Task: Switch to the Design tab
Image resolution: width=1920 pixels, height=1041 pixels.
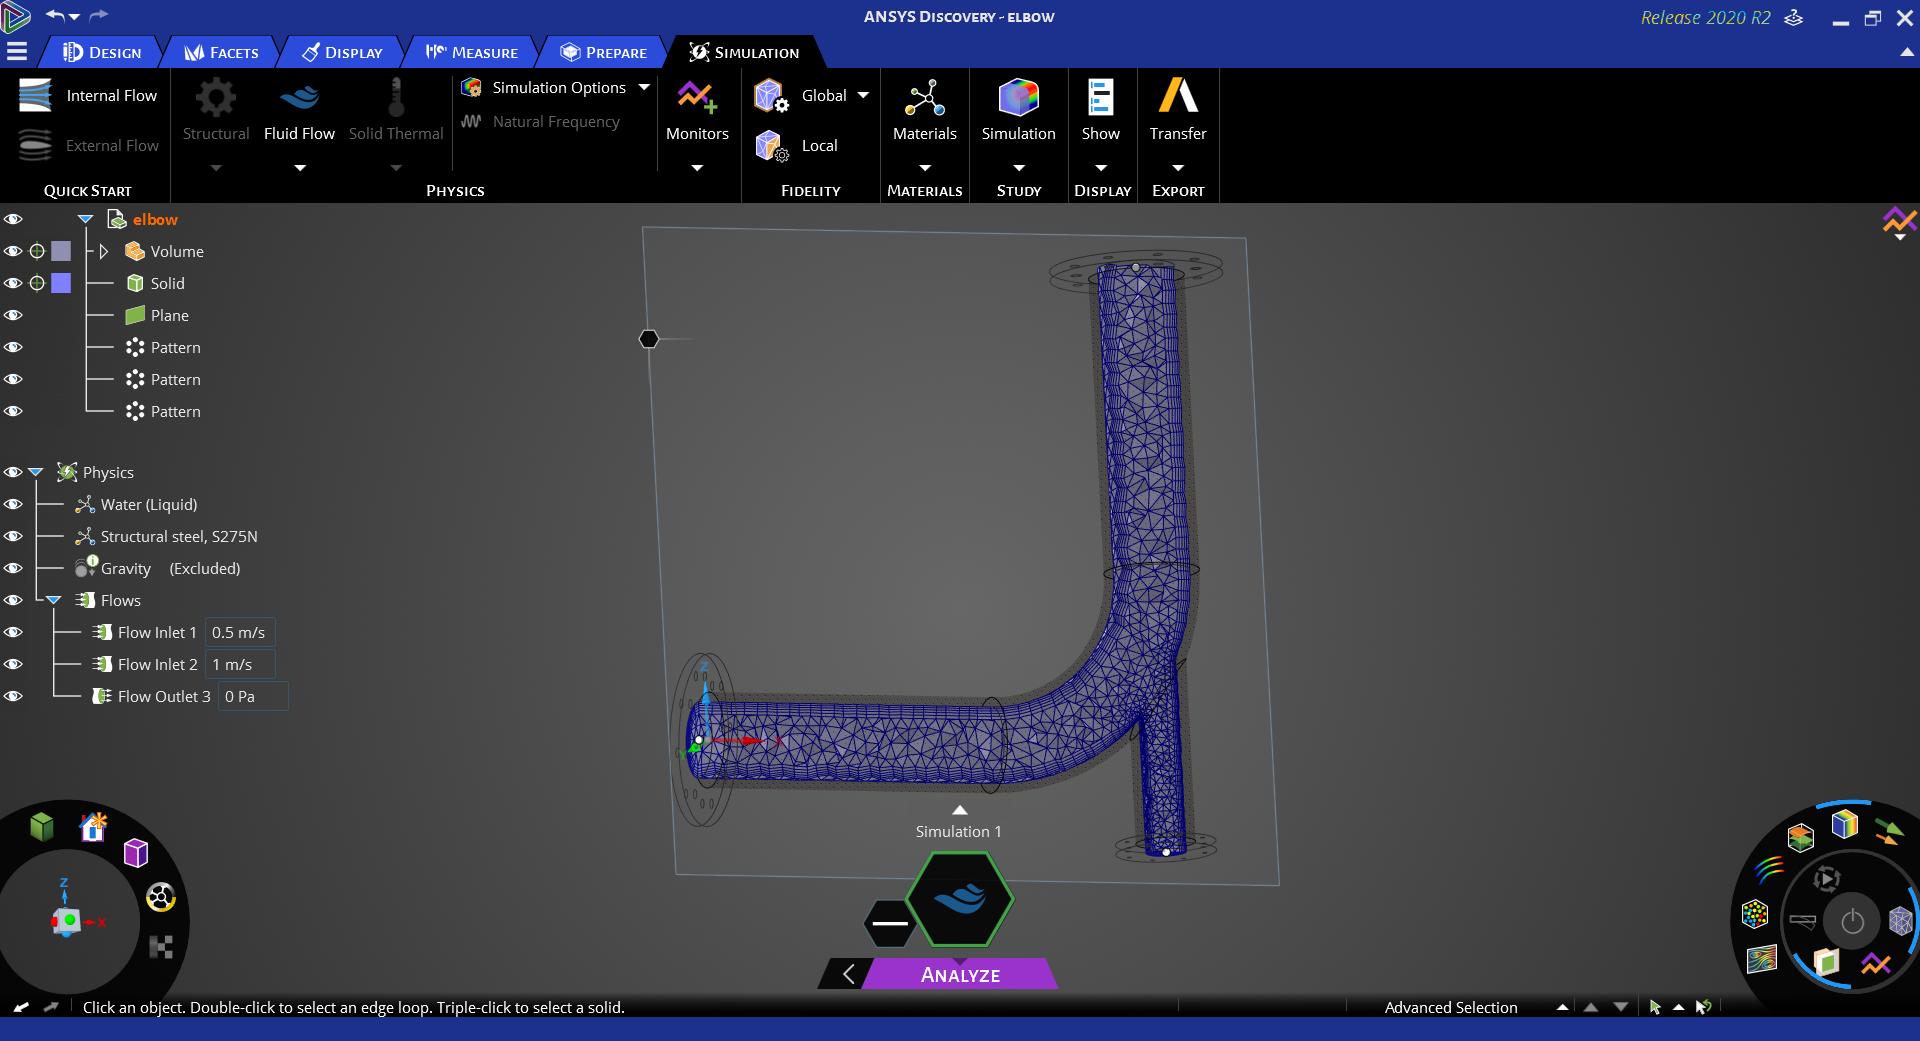Action: click(x=102, y=52)
